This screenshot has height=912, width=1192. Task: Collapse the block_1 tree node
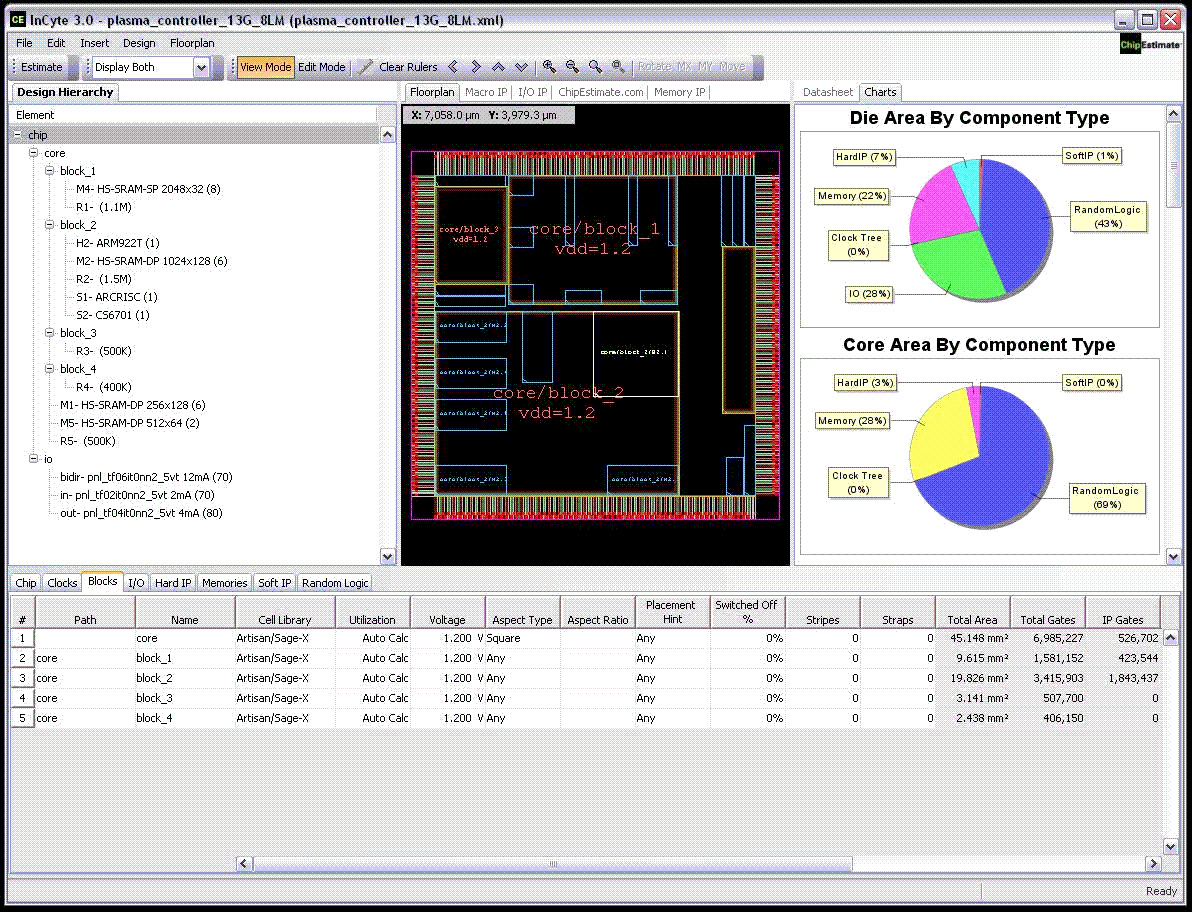pos(49,171)
